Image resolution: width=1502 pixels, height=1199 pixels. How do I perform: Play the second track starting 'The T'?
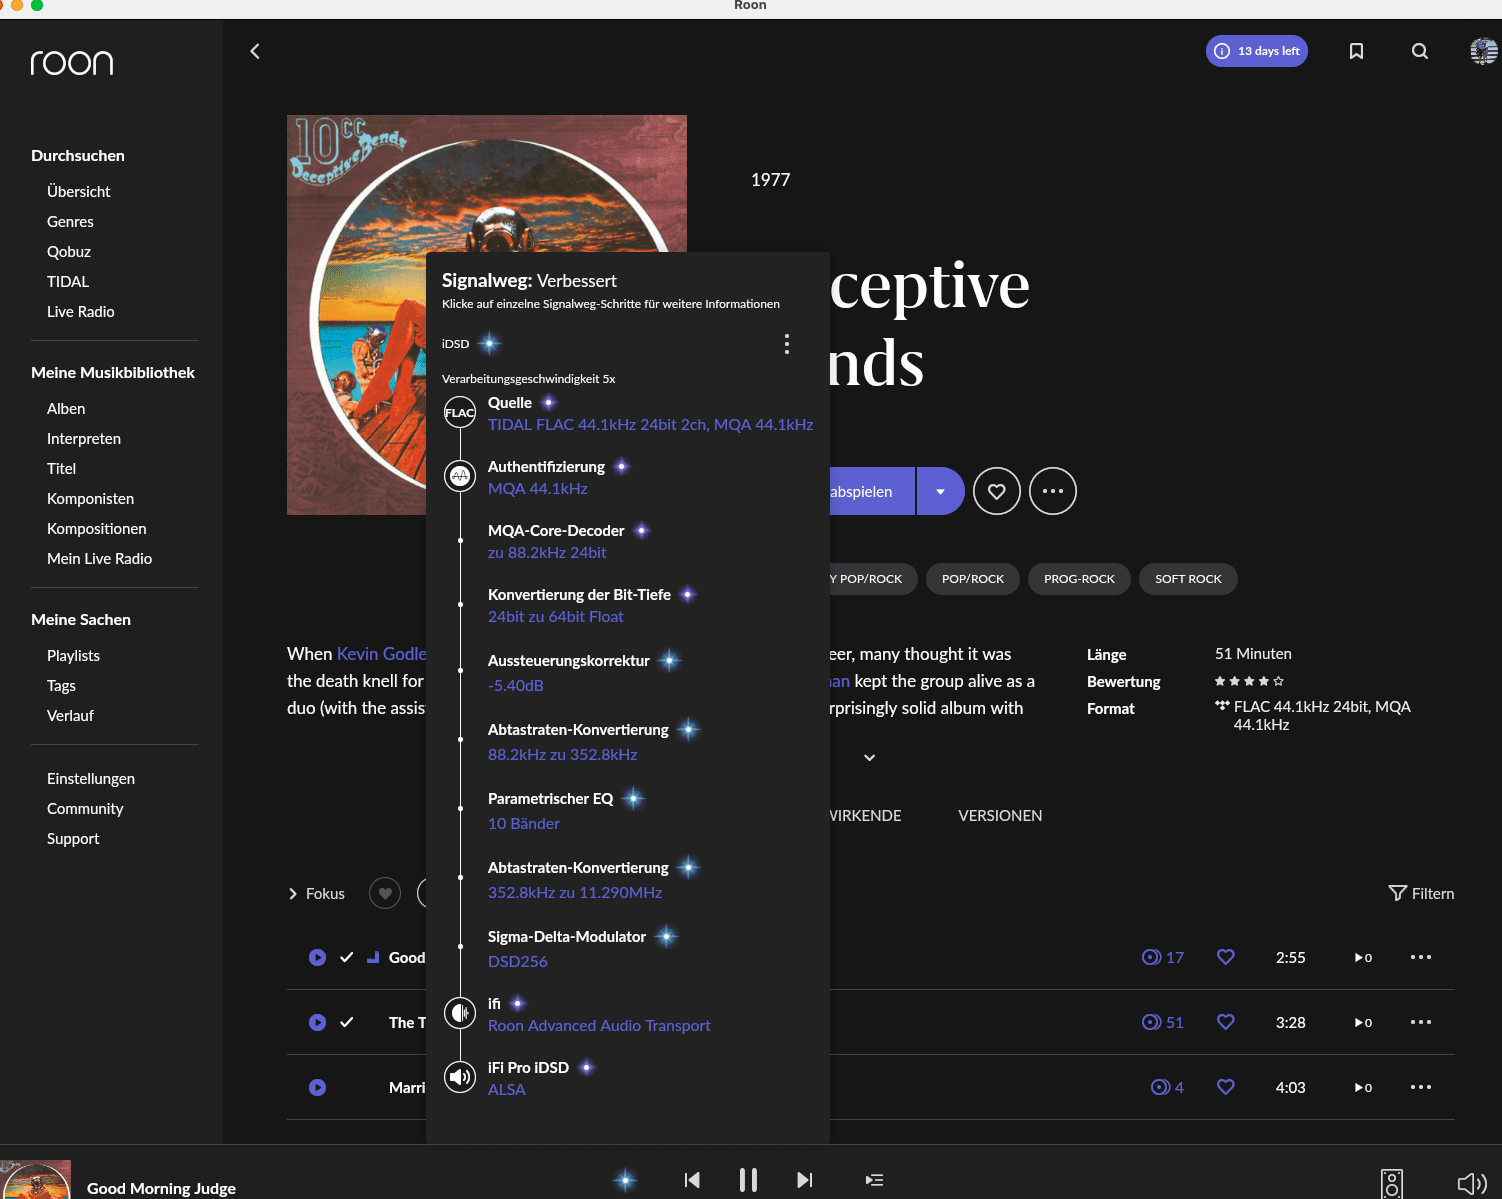click(x=317, y=1022)
